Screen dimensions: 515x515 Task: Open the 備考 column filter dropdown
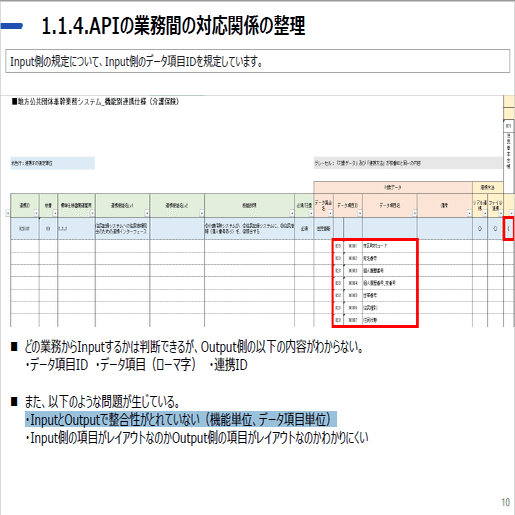pos(469,213)
